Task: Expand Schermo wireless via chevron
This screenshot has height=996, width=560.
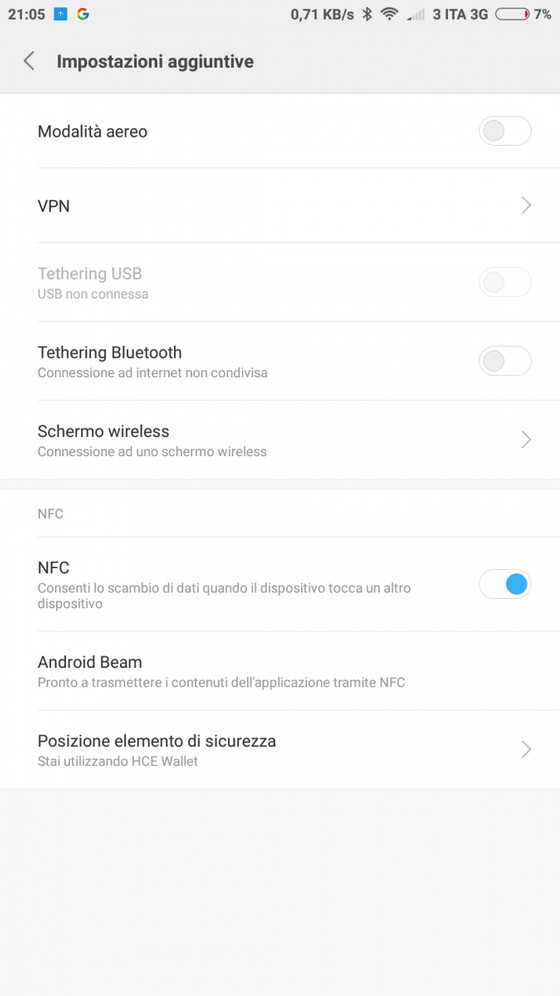Action: (526, 440)
